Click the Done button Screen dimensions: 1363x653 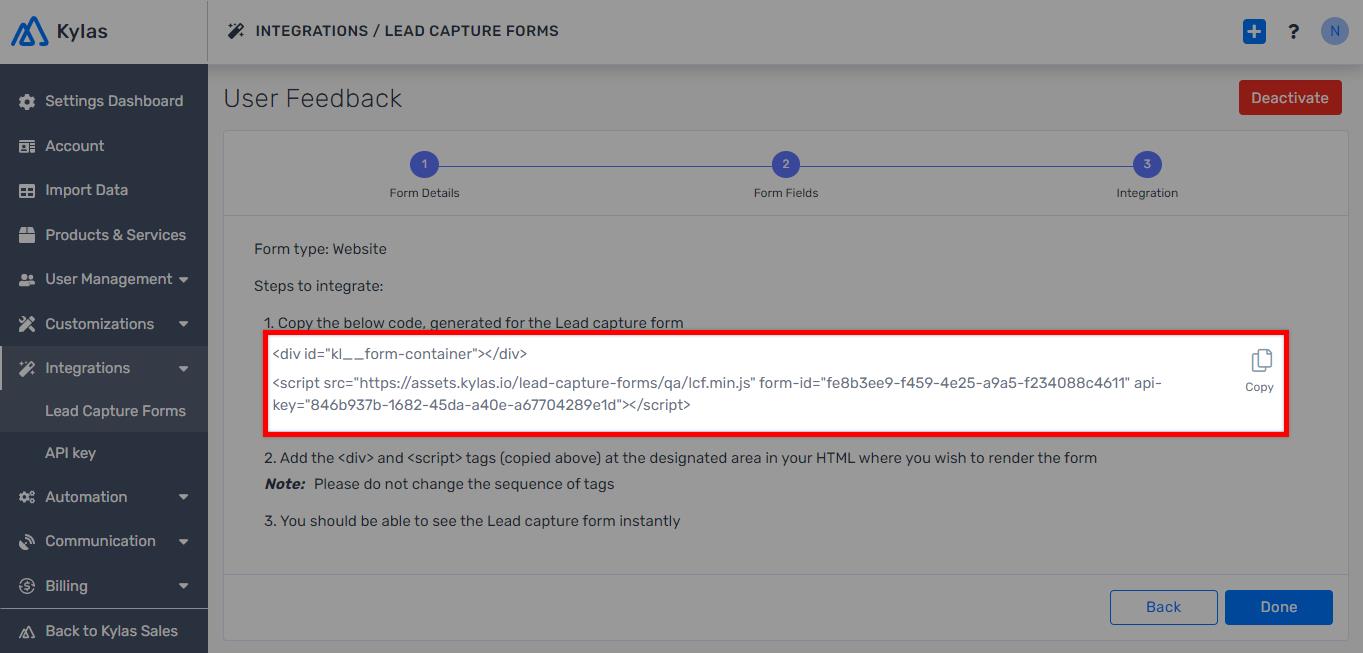tap(1279, 607)
